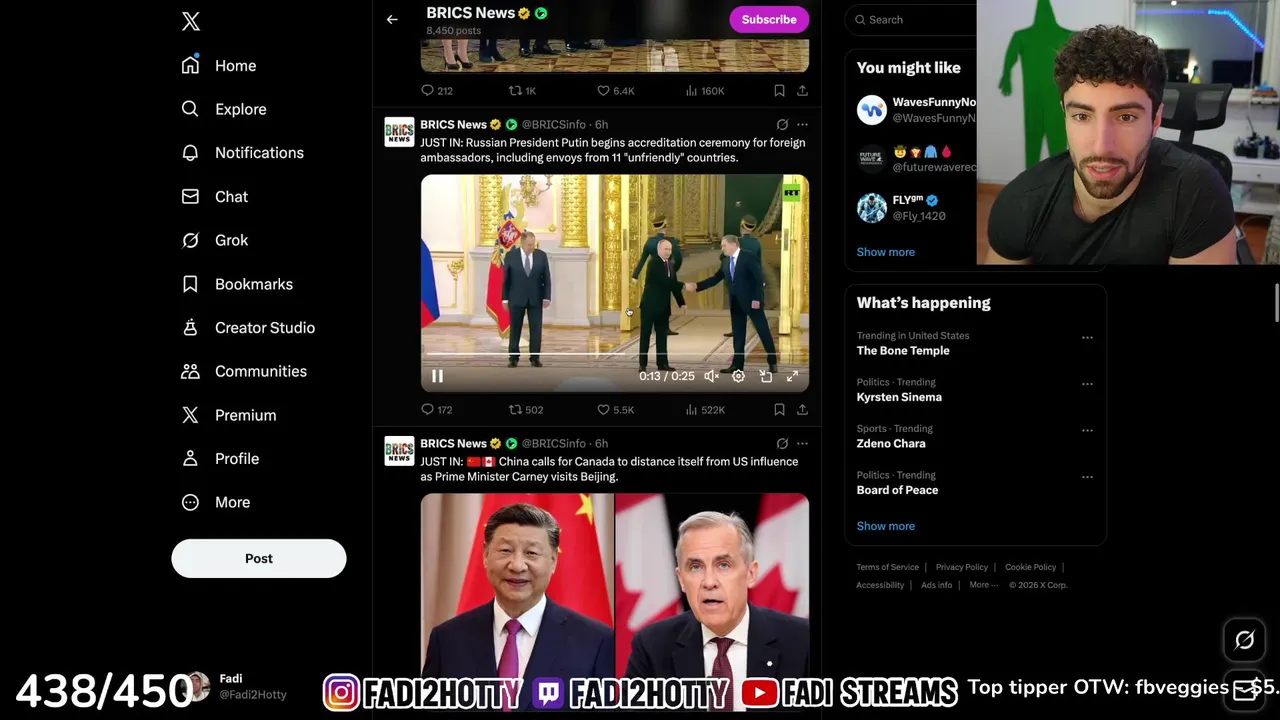
Task: Open more options for The Bone Temple
Action: [1087, 337]
